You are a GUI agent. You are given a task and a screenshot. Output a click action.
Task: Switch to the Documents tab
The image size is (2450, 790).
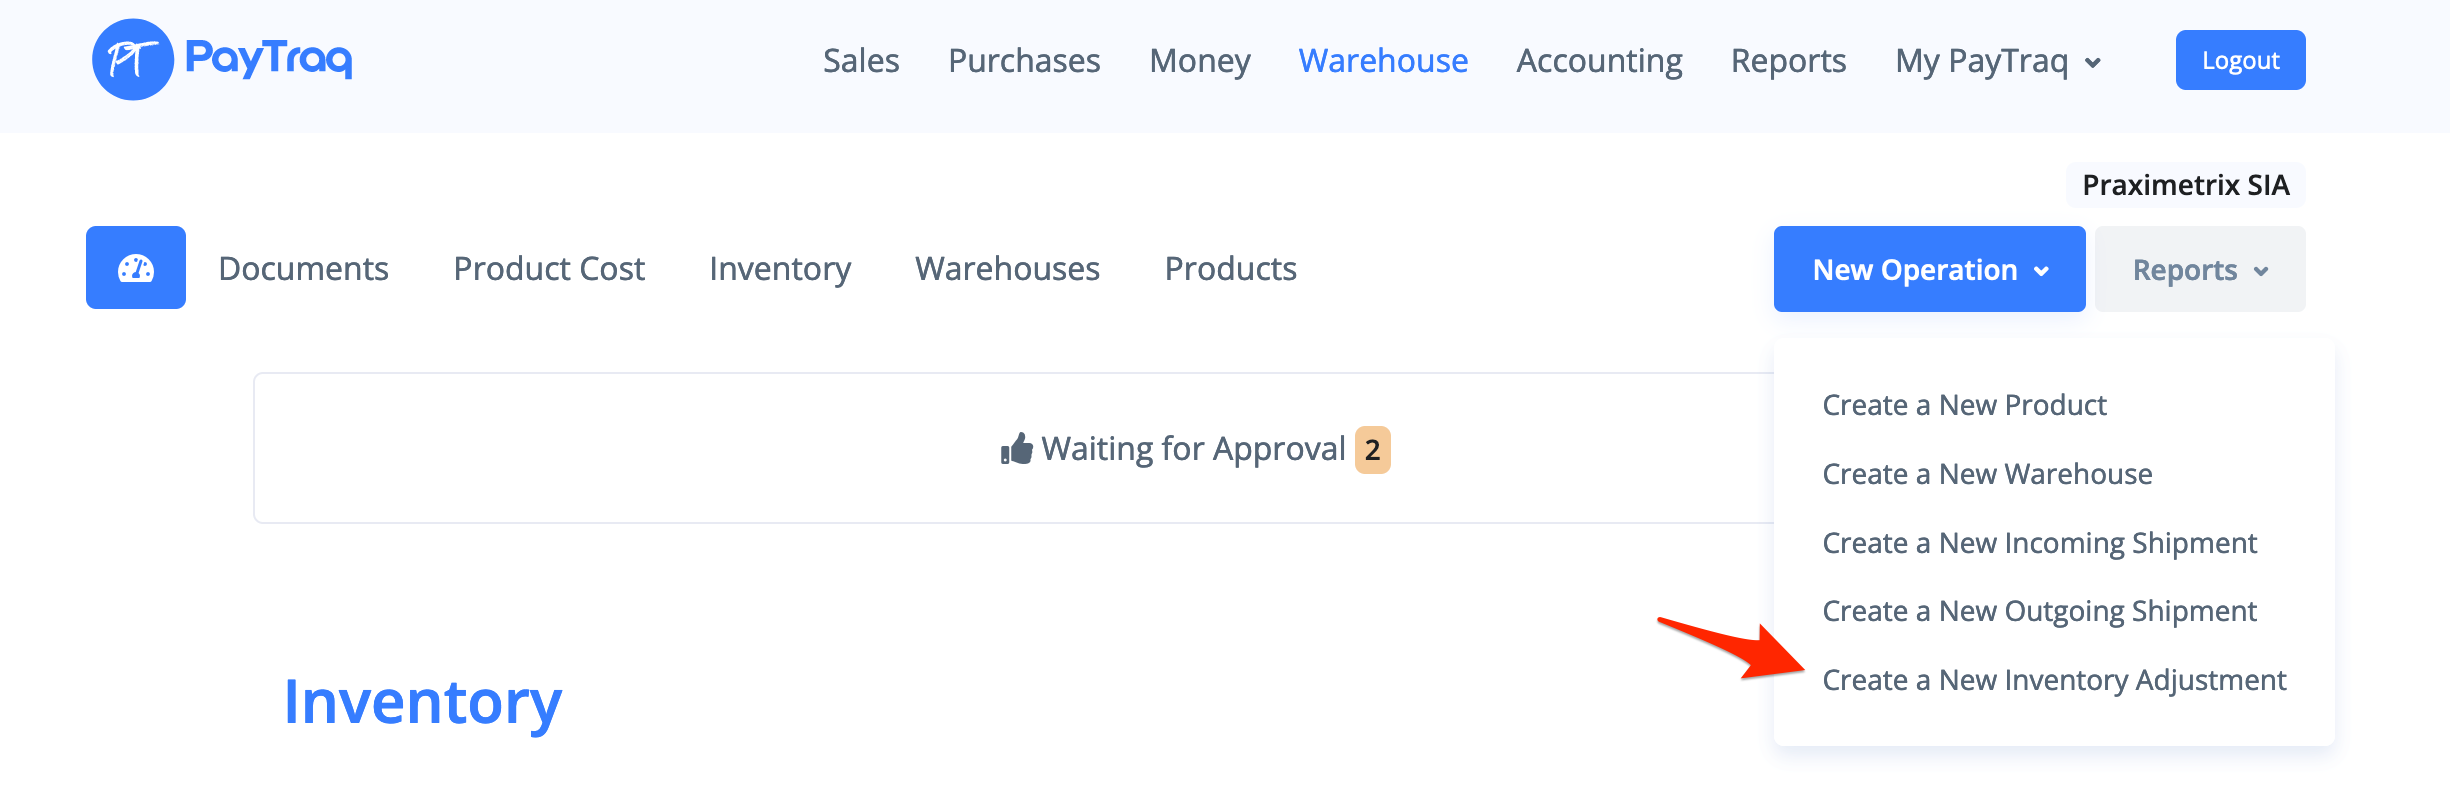pyautogui.click(x=303, y=269)
